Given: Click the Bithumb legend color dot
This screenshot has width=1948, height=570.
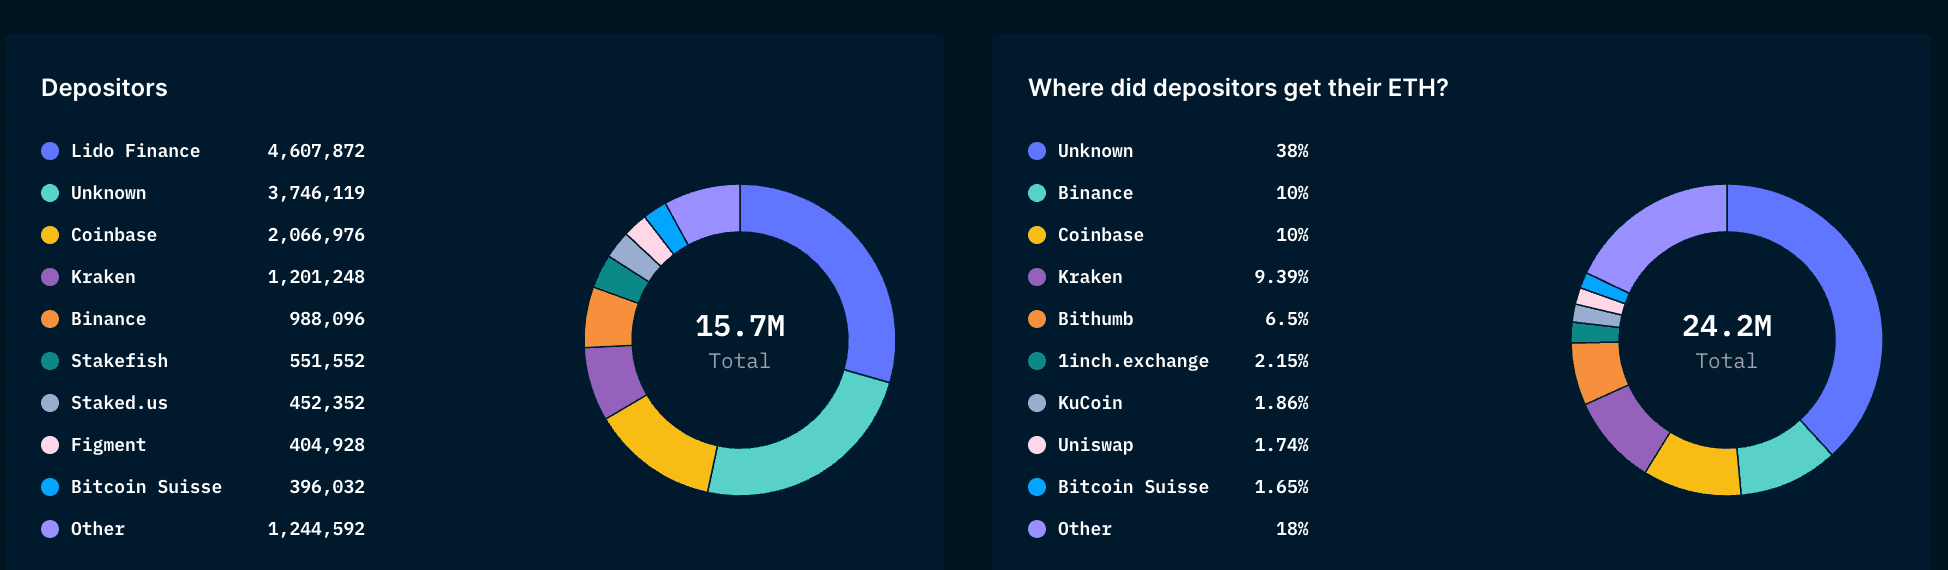Looking at the screenshot, I should 1037,319.
